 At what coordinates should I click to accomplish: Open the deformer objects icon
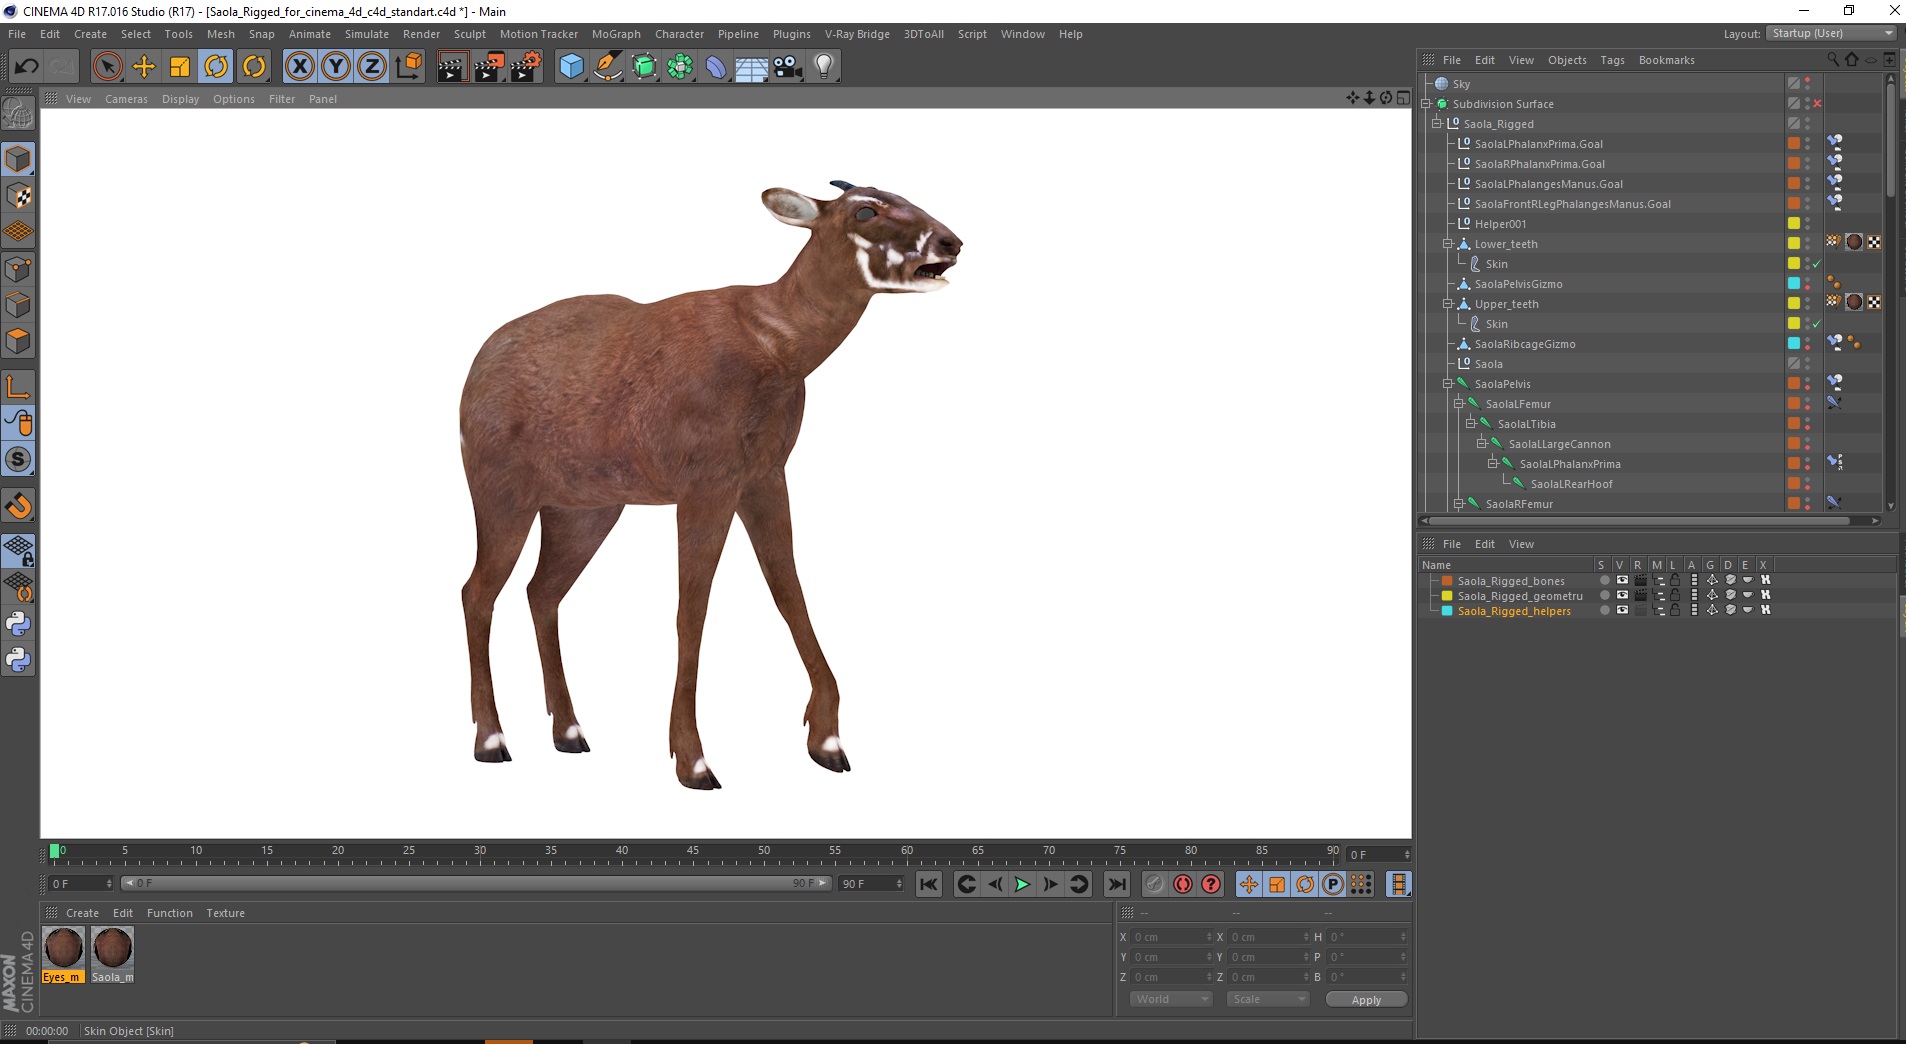pyautogui.click(x=716, y=67)
